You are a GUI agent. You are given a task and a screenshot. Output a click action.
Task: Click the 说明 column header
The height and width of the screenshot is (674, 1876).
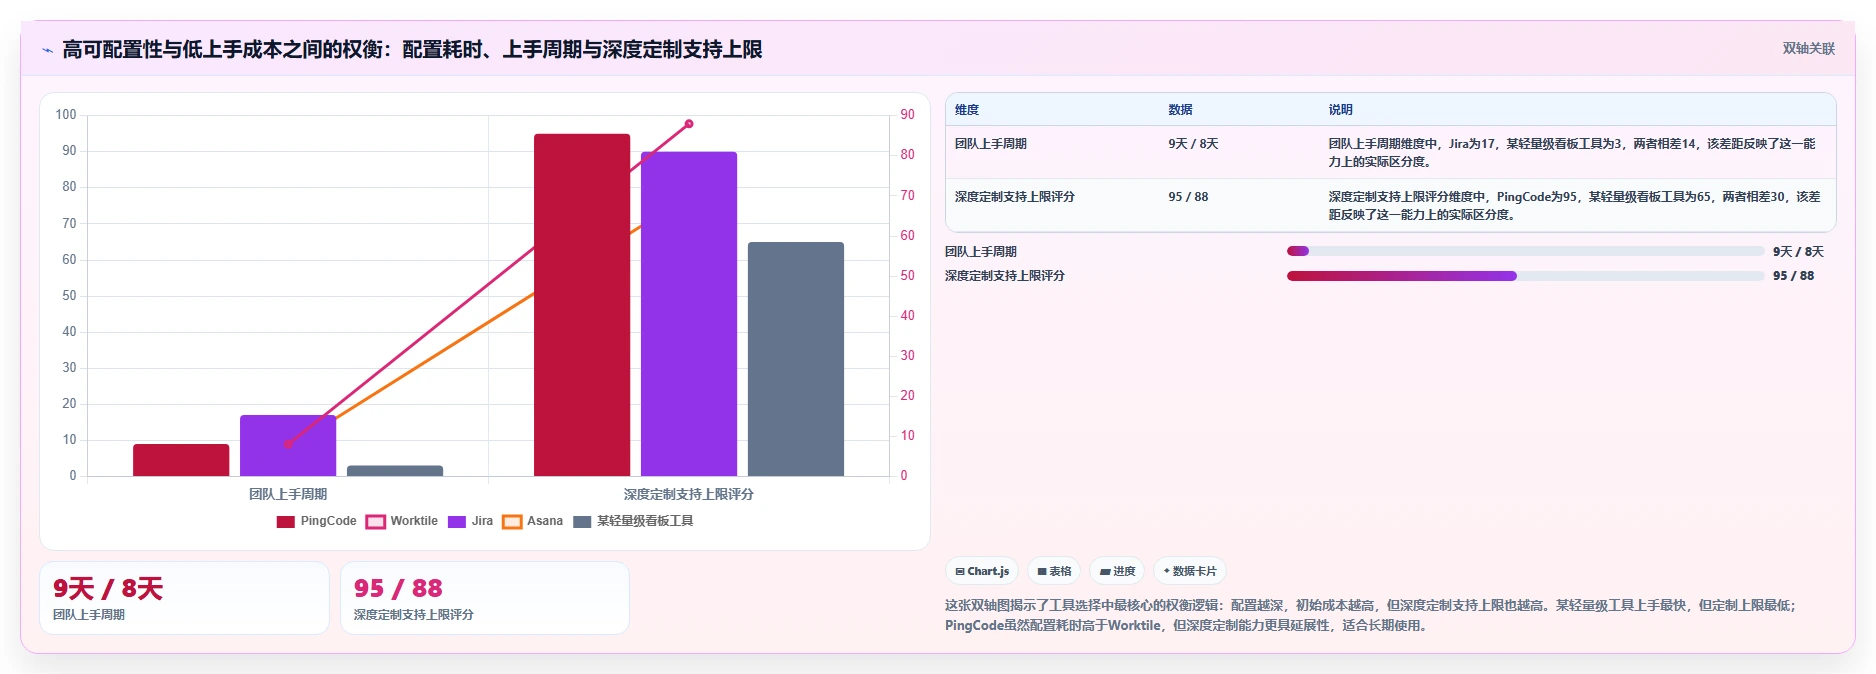(1341, 110)
